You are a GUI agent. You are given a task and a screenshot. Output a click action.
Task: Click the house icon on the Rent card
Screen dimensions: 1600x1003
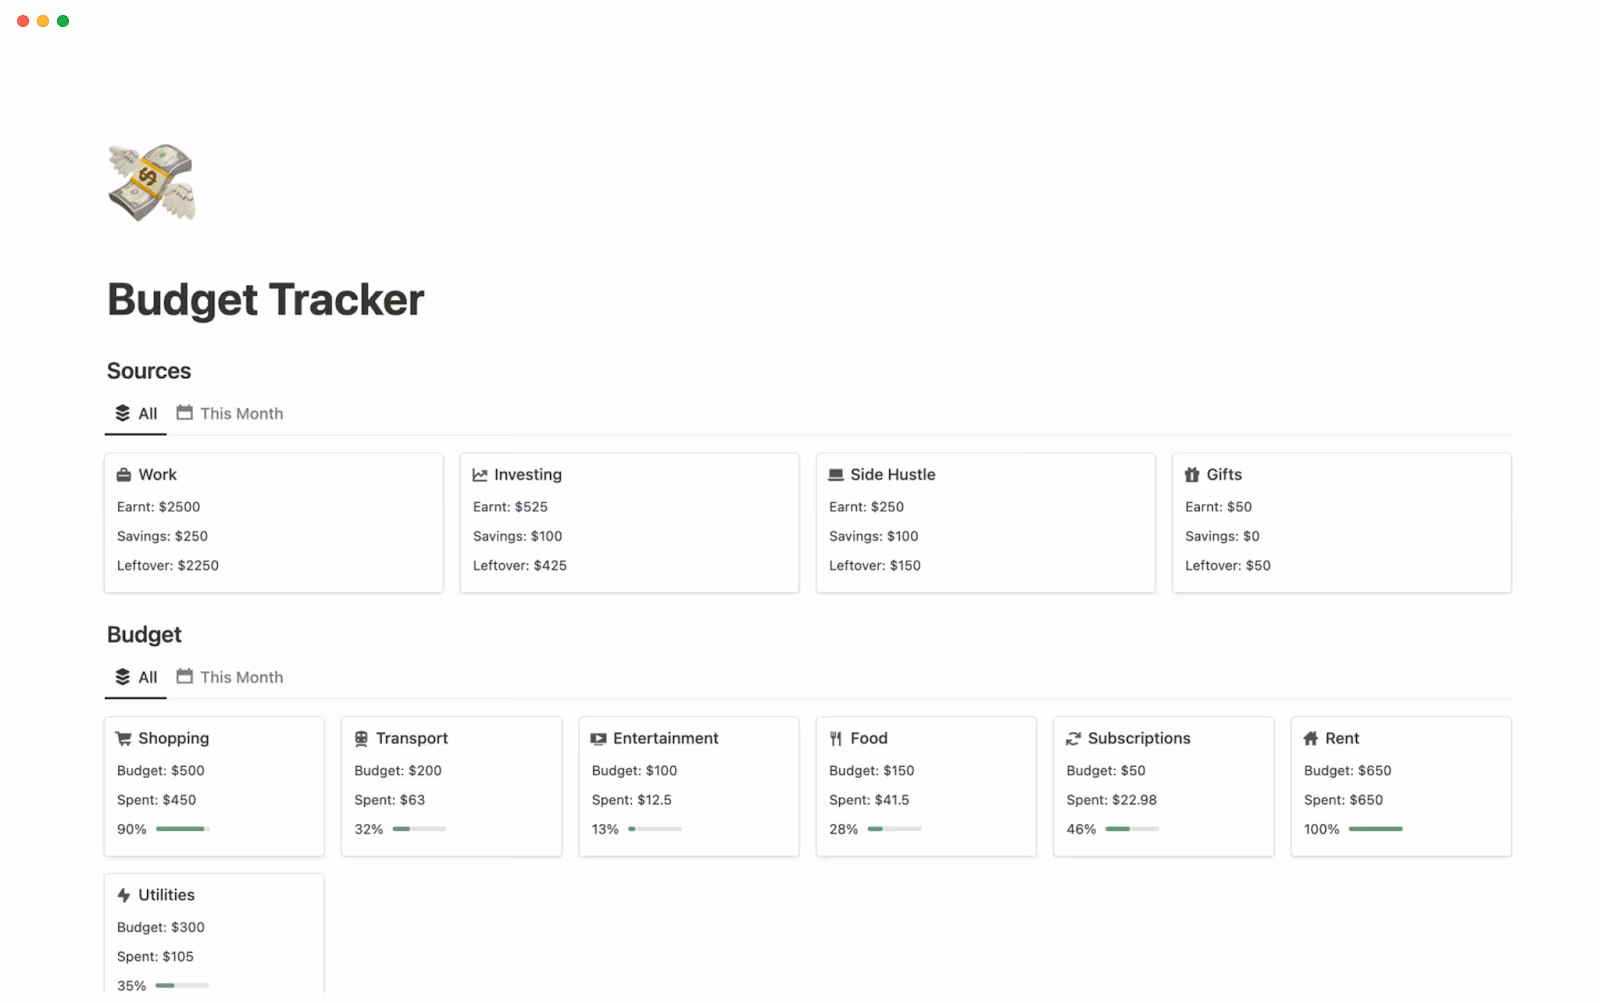(1312, 738)
